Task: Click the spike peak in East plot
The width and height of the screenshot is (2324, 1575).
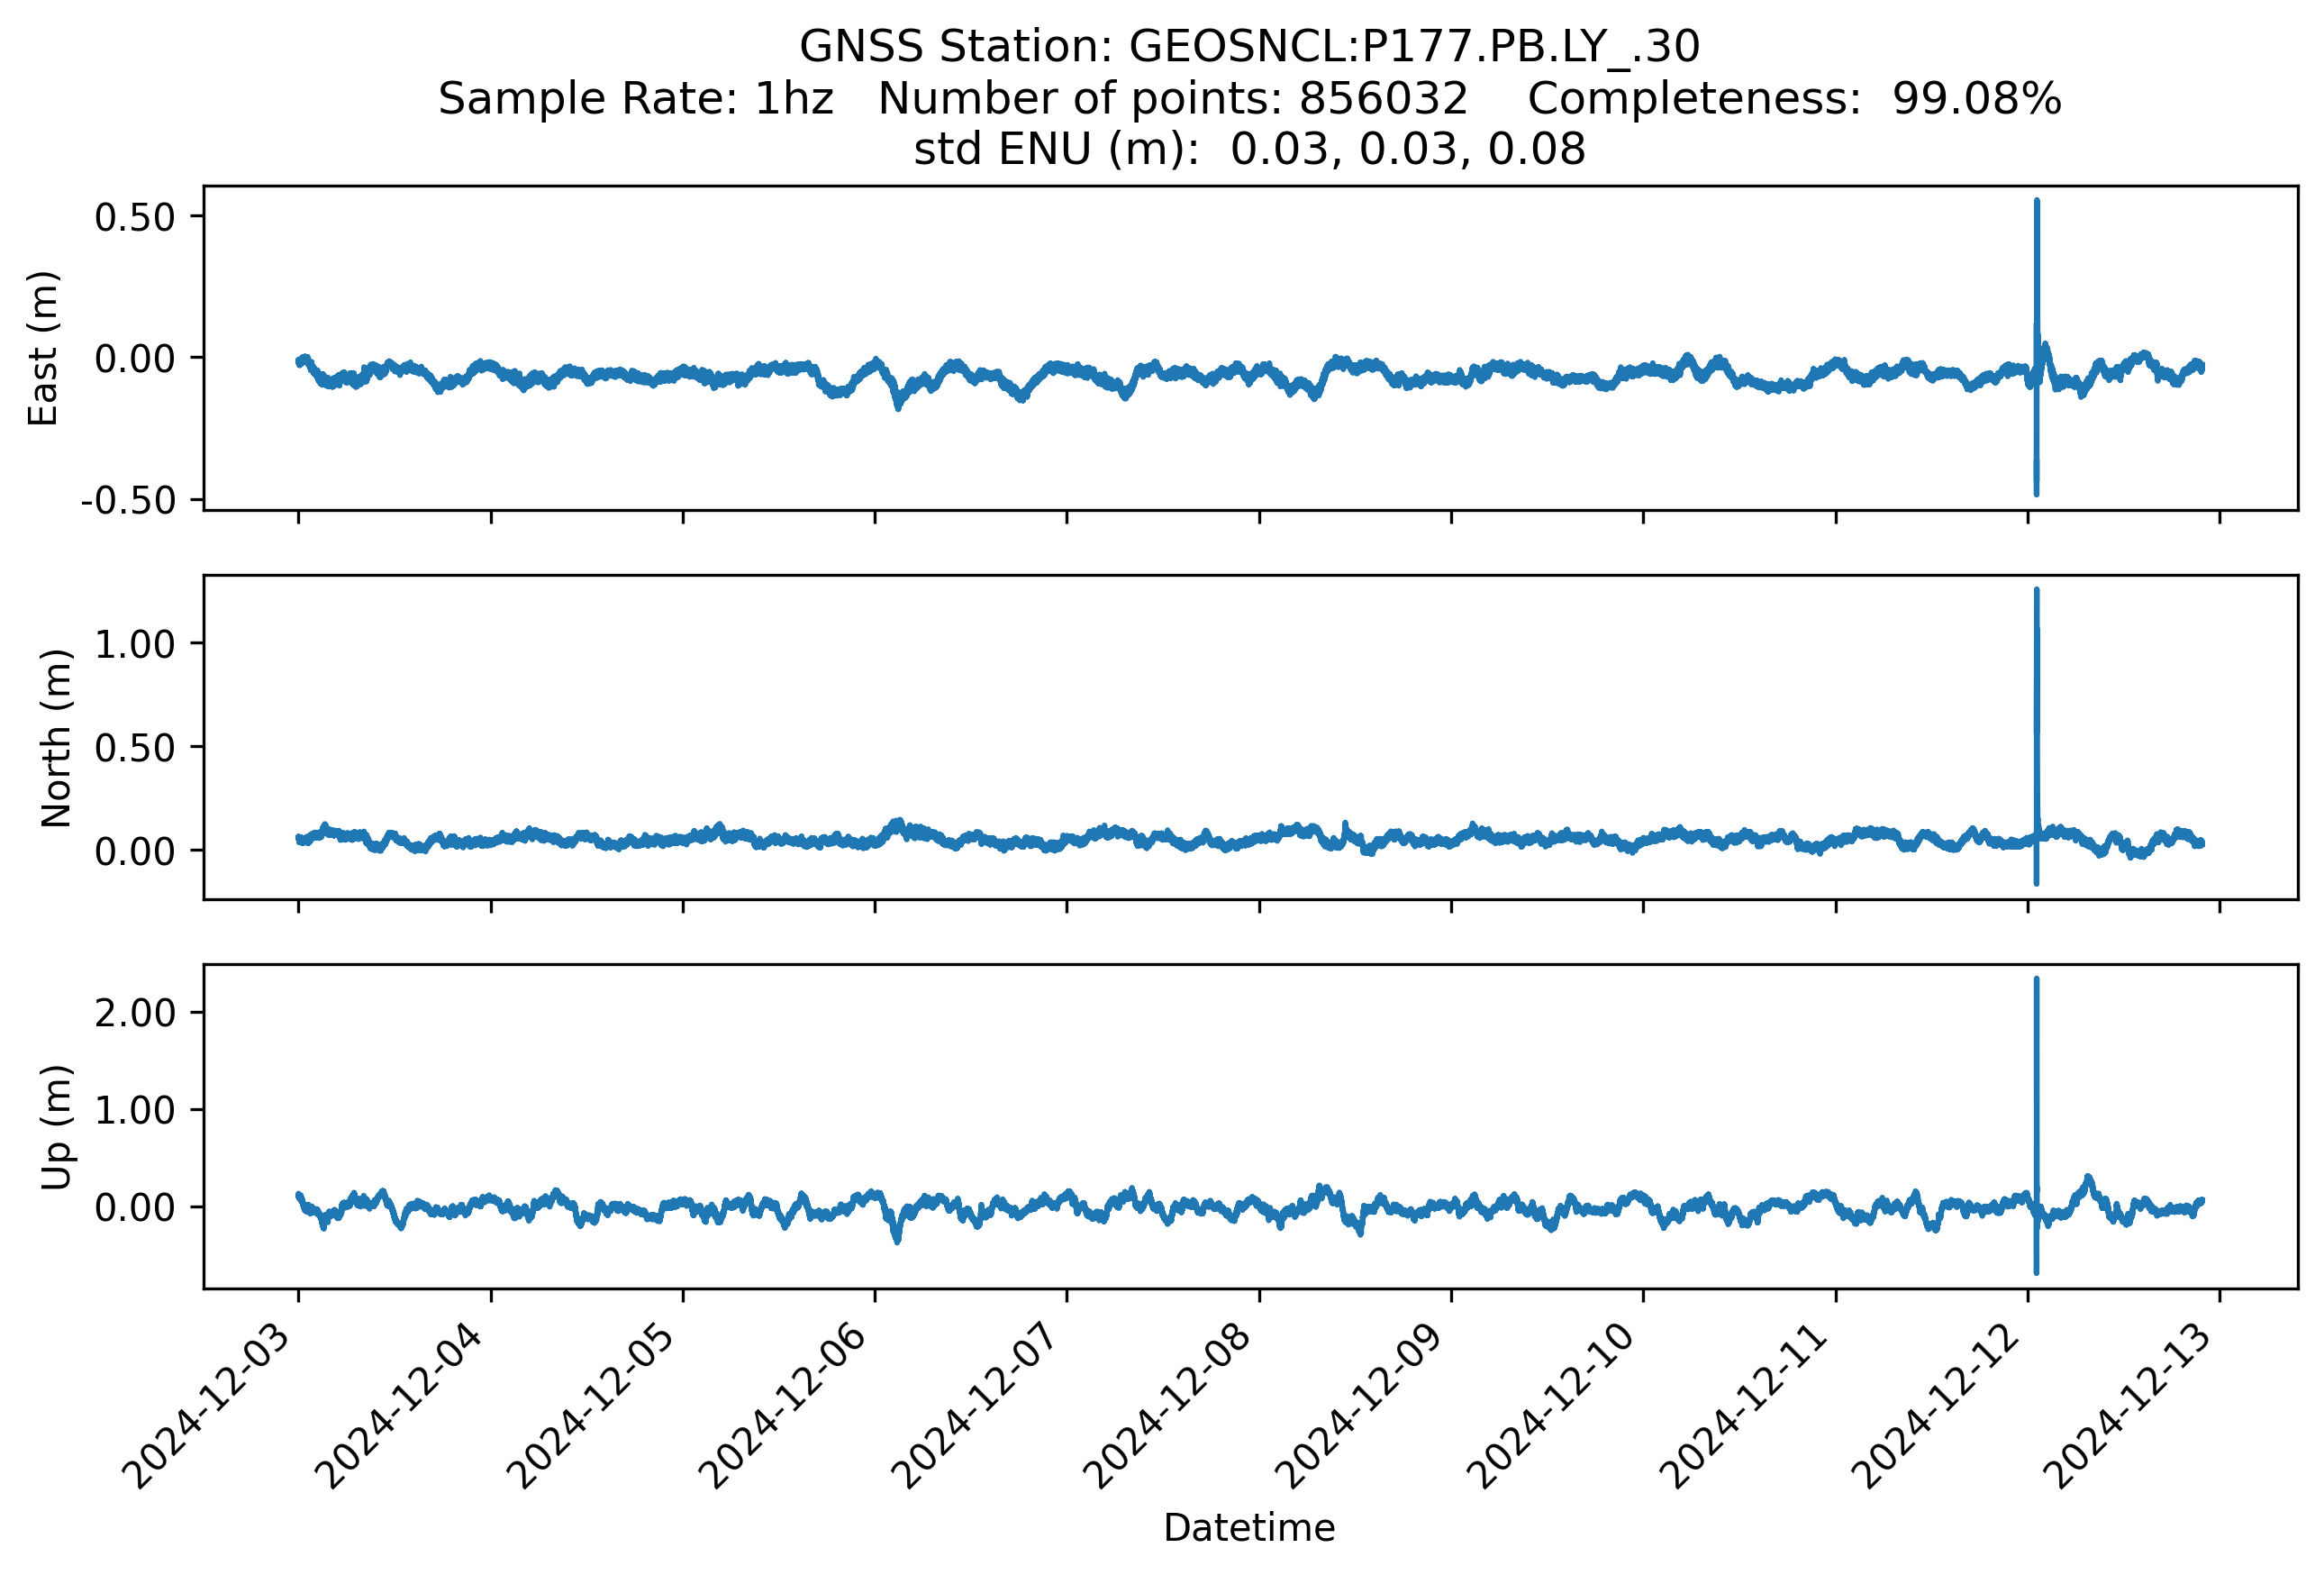Action: (x=2036, y=204)
